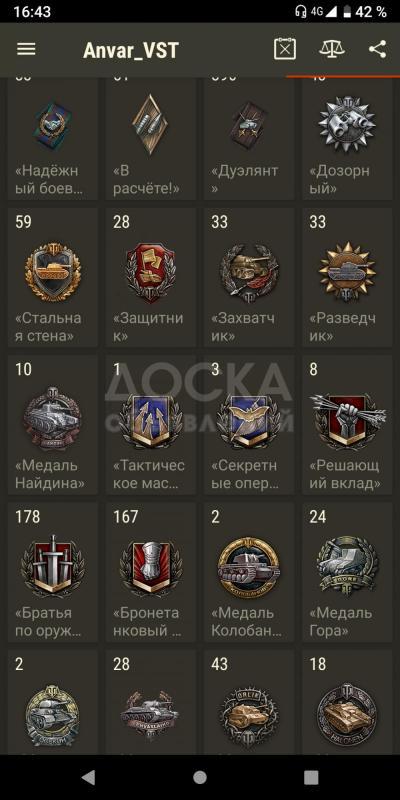This screenshot has width=400, height=800.
Task: Tap the Android home circle button
Action: (200, 777)
